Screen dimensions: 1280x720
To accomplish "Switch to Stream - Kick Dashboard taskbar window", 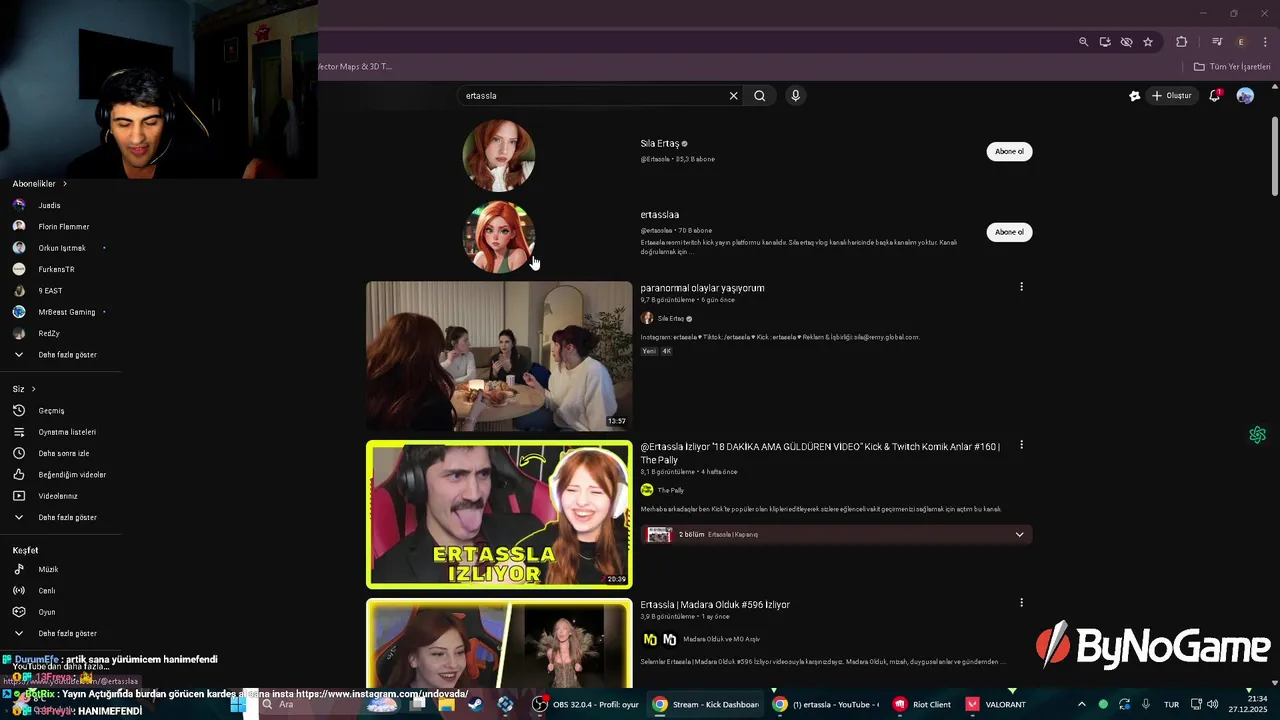I will point(706,704).
